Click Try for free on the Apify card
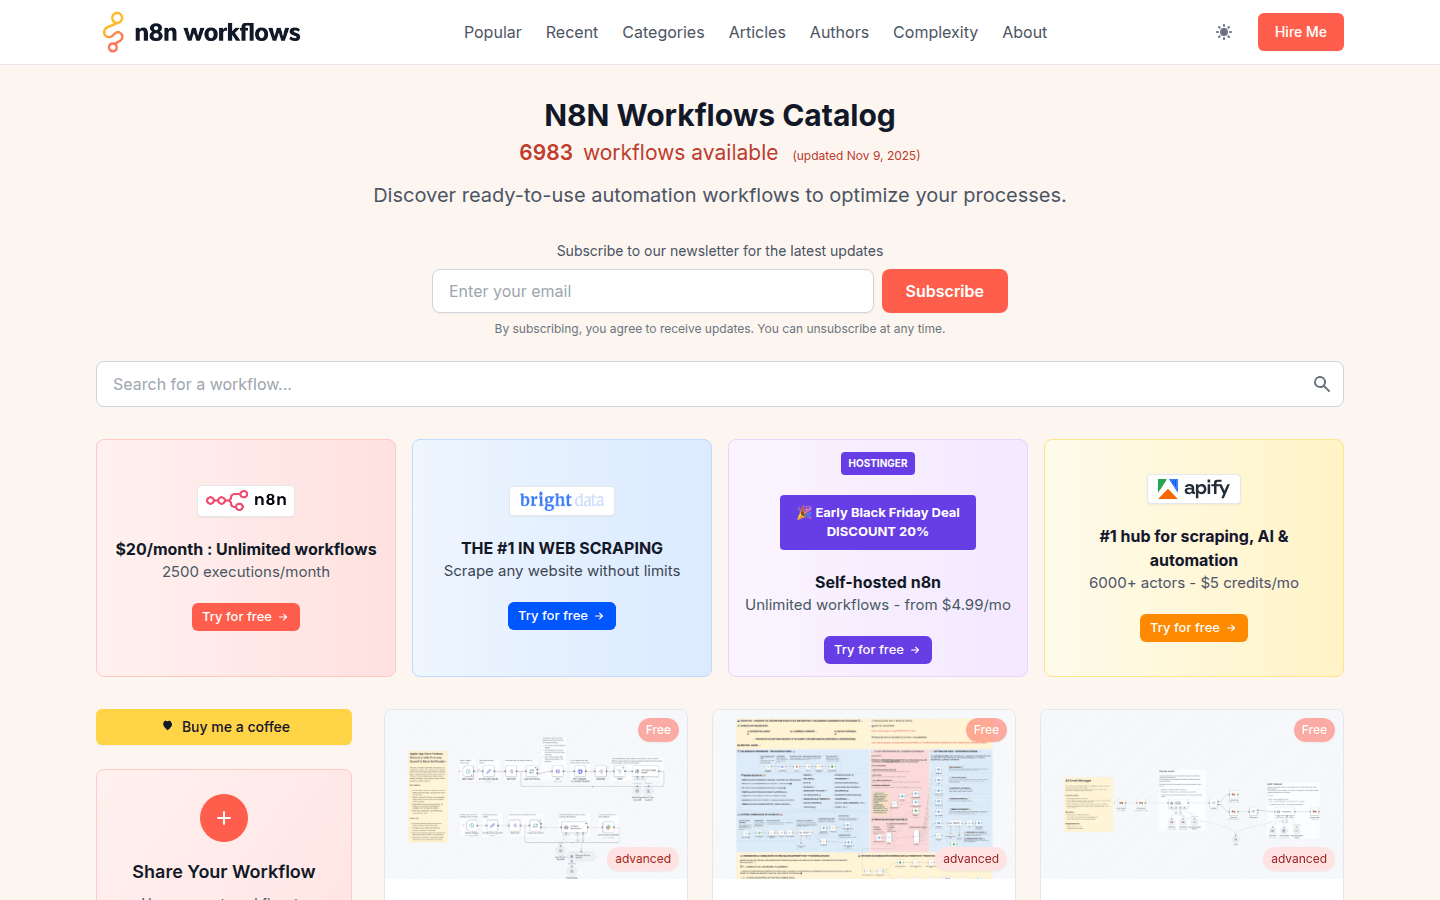Viewport: 1440px width, 900px height. coord(1193,627)
